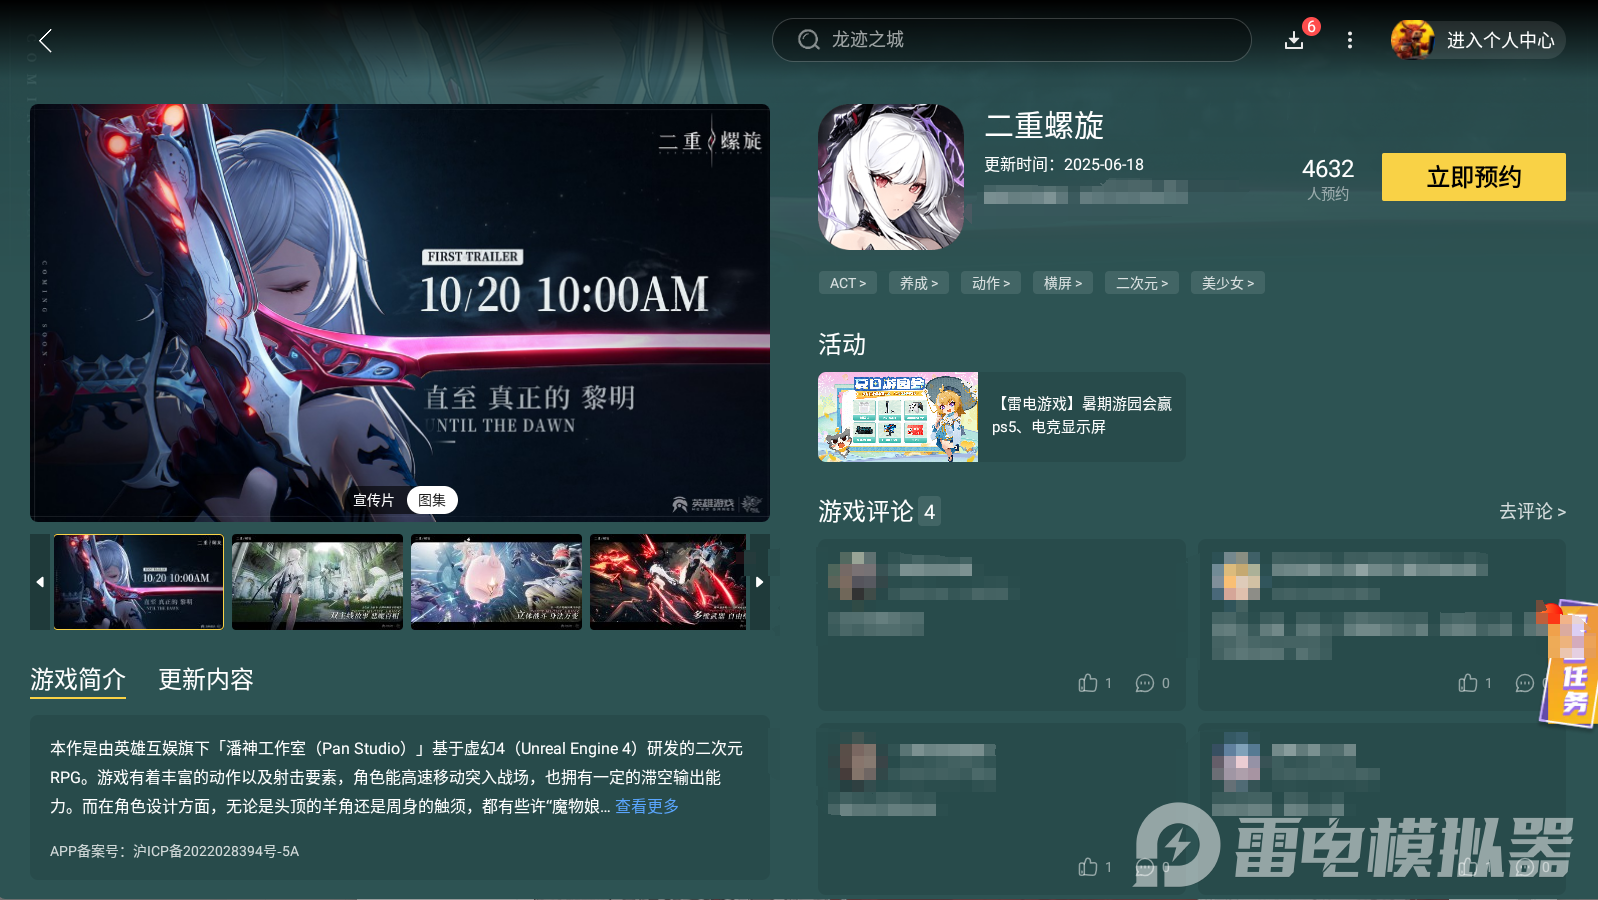This screenshot has width=1598, height=900.
Task: Select the first trailer date thumbnail
Action: (138, 582)
